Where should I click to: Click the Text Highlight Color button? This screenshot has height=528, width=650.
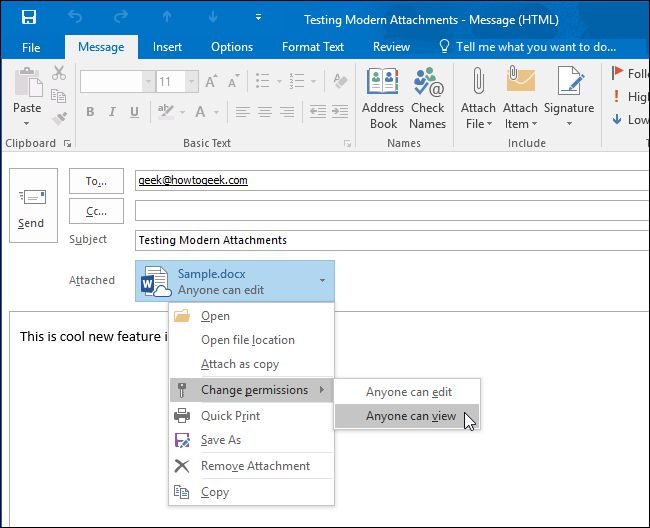tap(166, 111)
